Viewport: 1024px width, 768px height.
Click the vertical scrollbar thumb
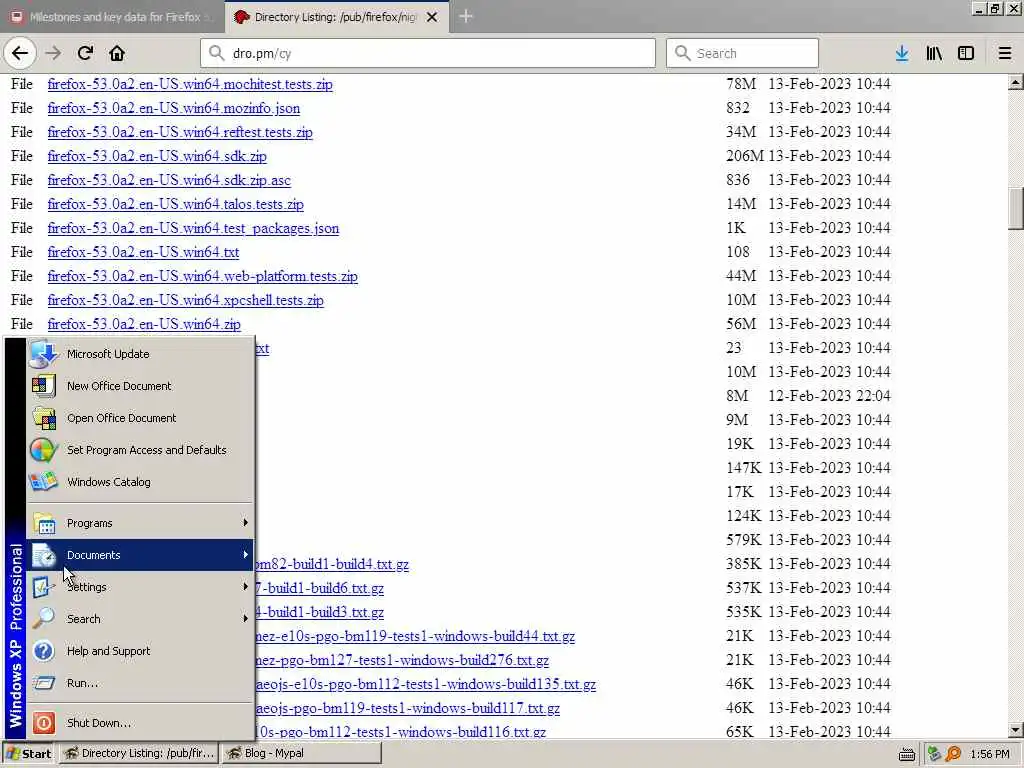coord(1016,208)
